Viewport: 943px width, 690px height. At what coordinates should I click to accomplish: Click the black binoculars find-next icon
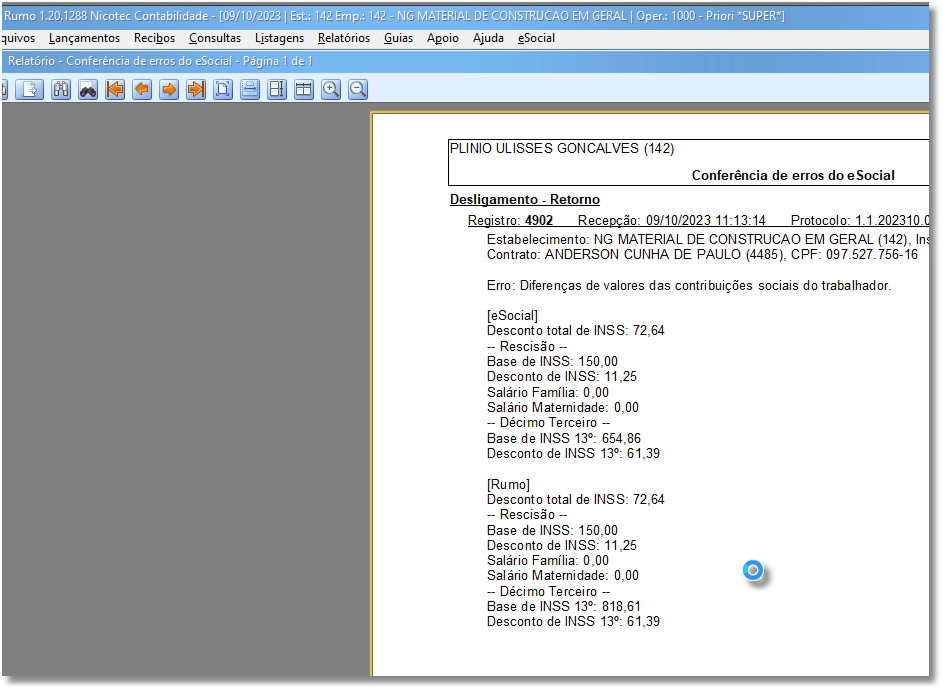(x=88, y=90)
